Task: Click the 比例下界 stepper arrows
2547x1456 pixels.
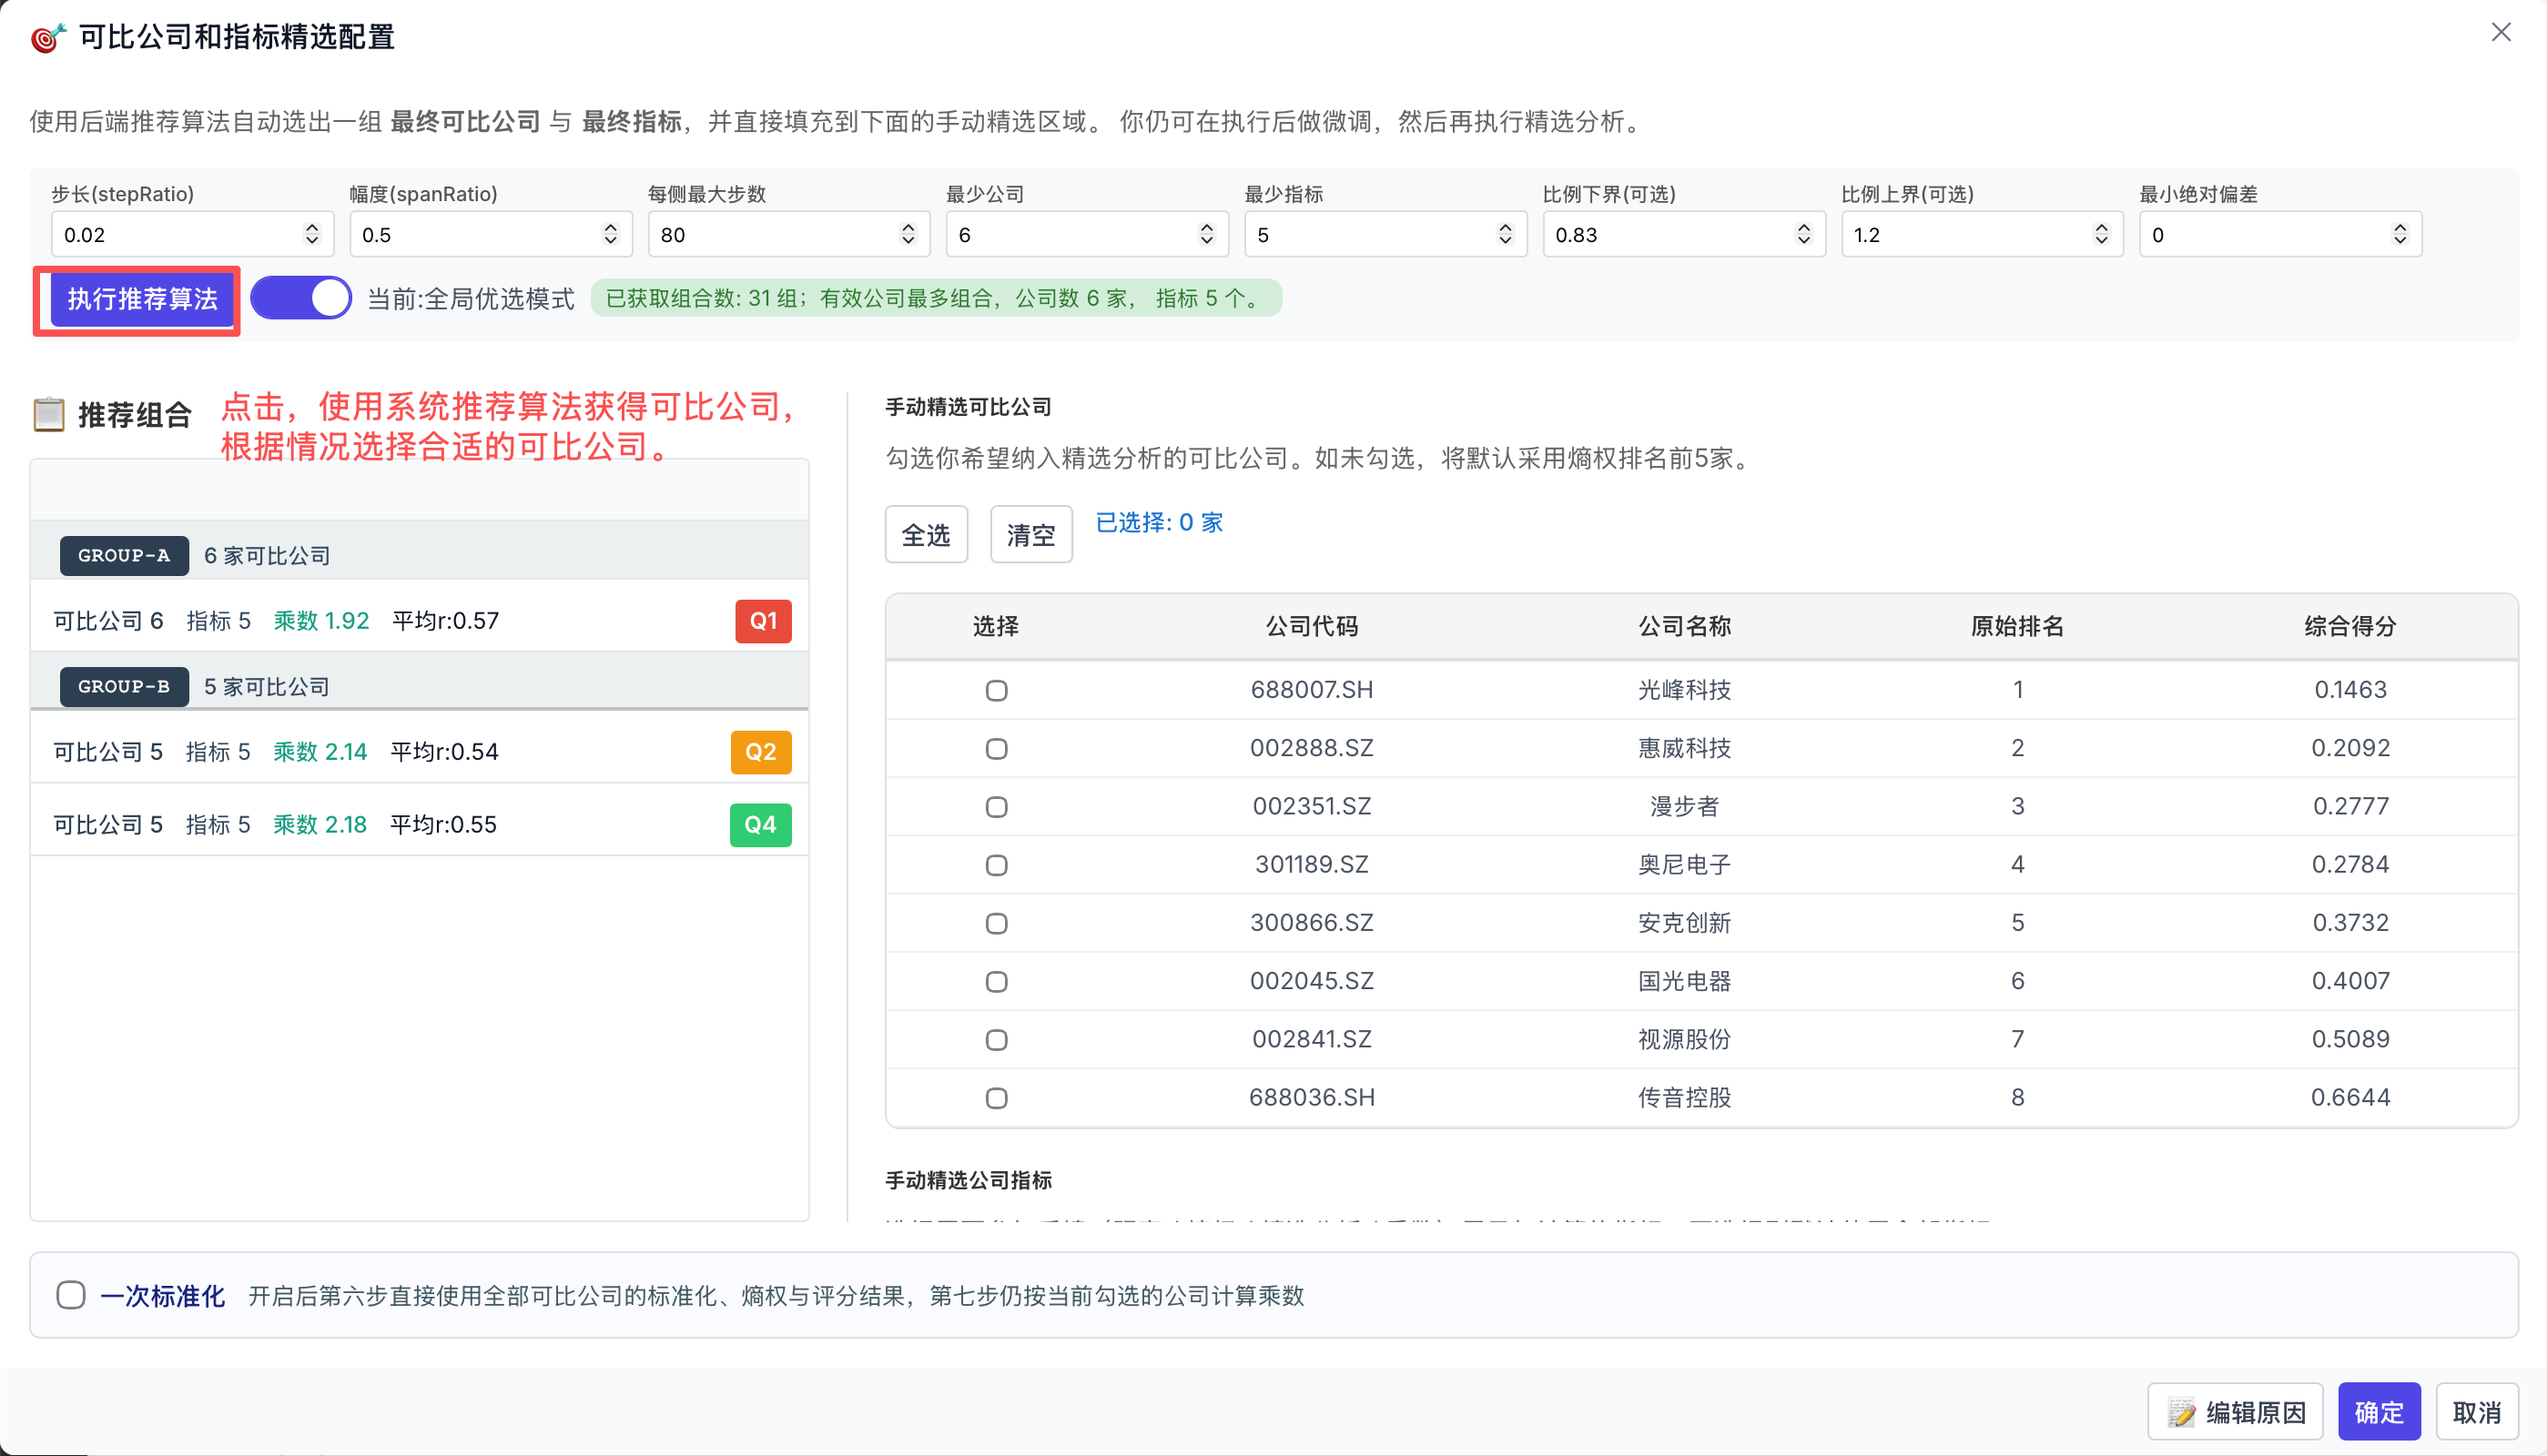Action: click(1803, 234)
